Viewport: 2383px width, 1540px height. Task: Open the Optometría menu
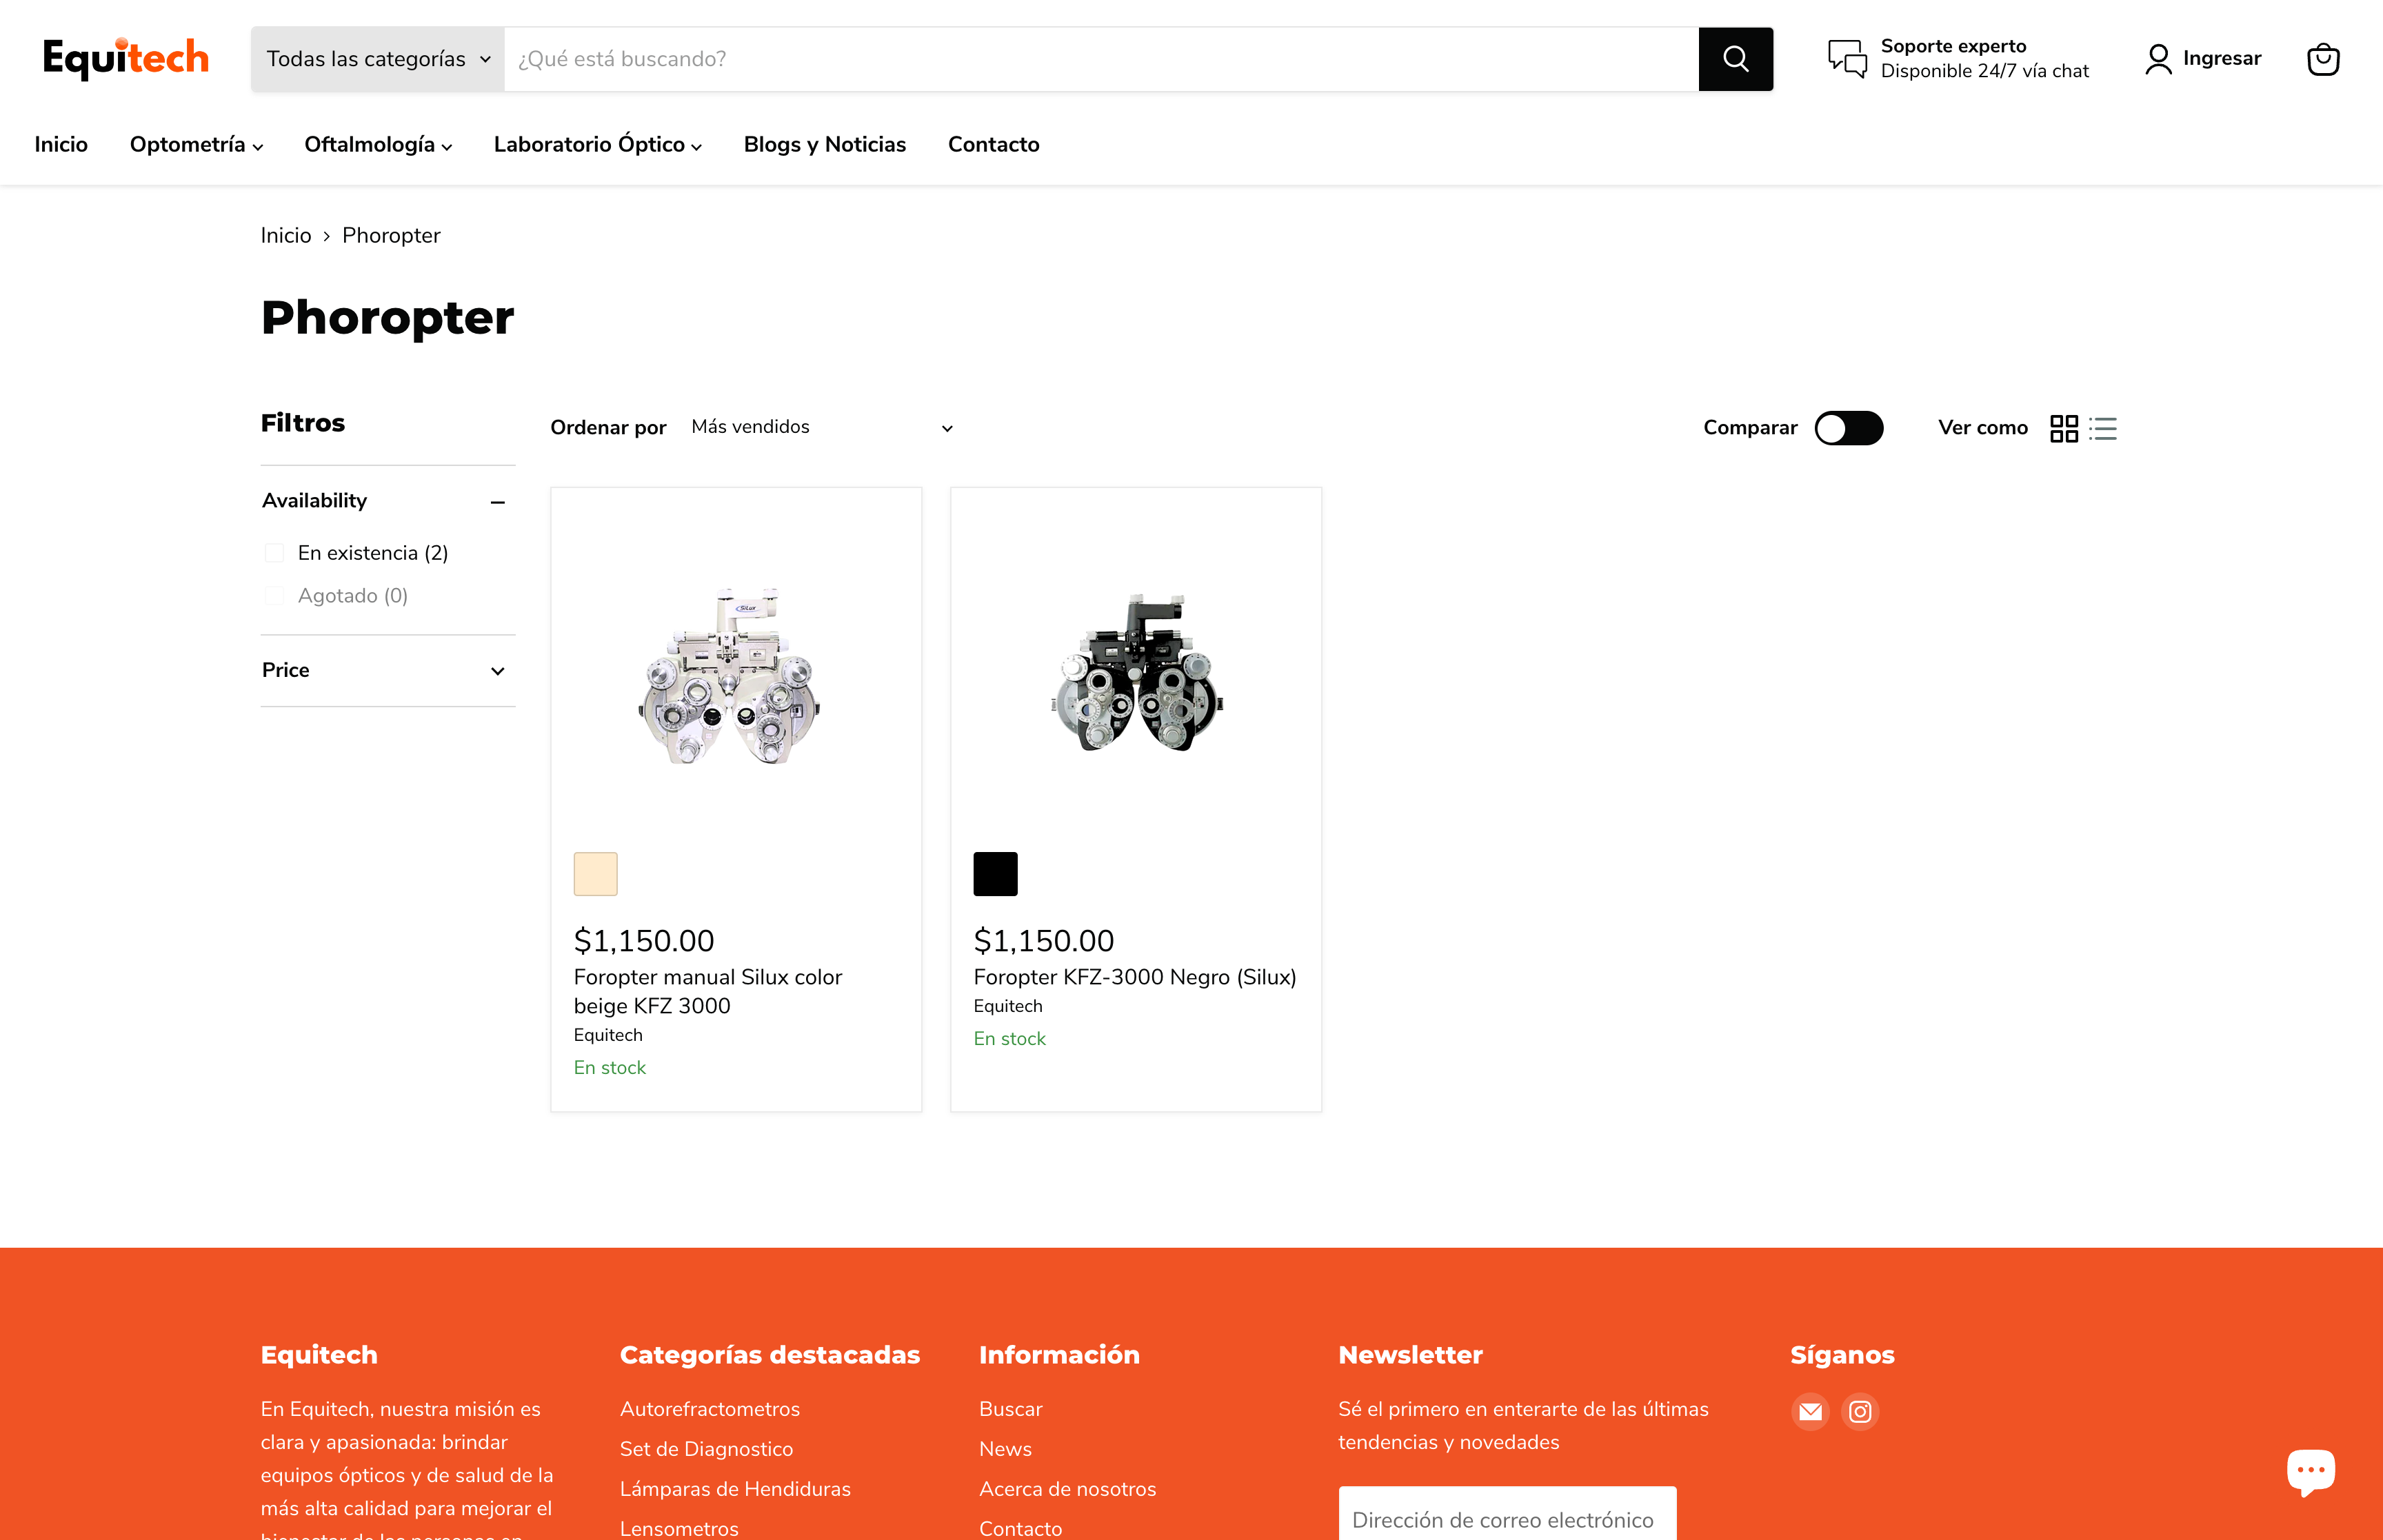tap(196, 144)
